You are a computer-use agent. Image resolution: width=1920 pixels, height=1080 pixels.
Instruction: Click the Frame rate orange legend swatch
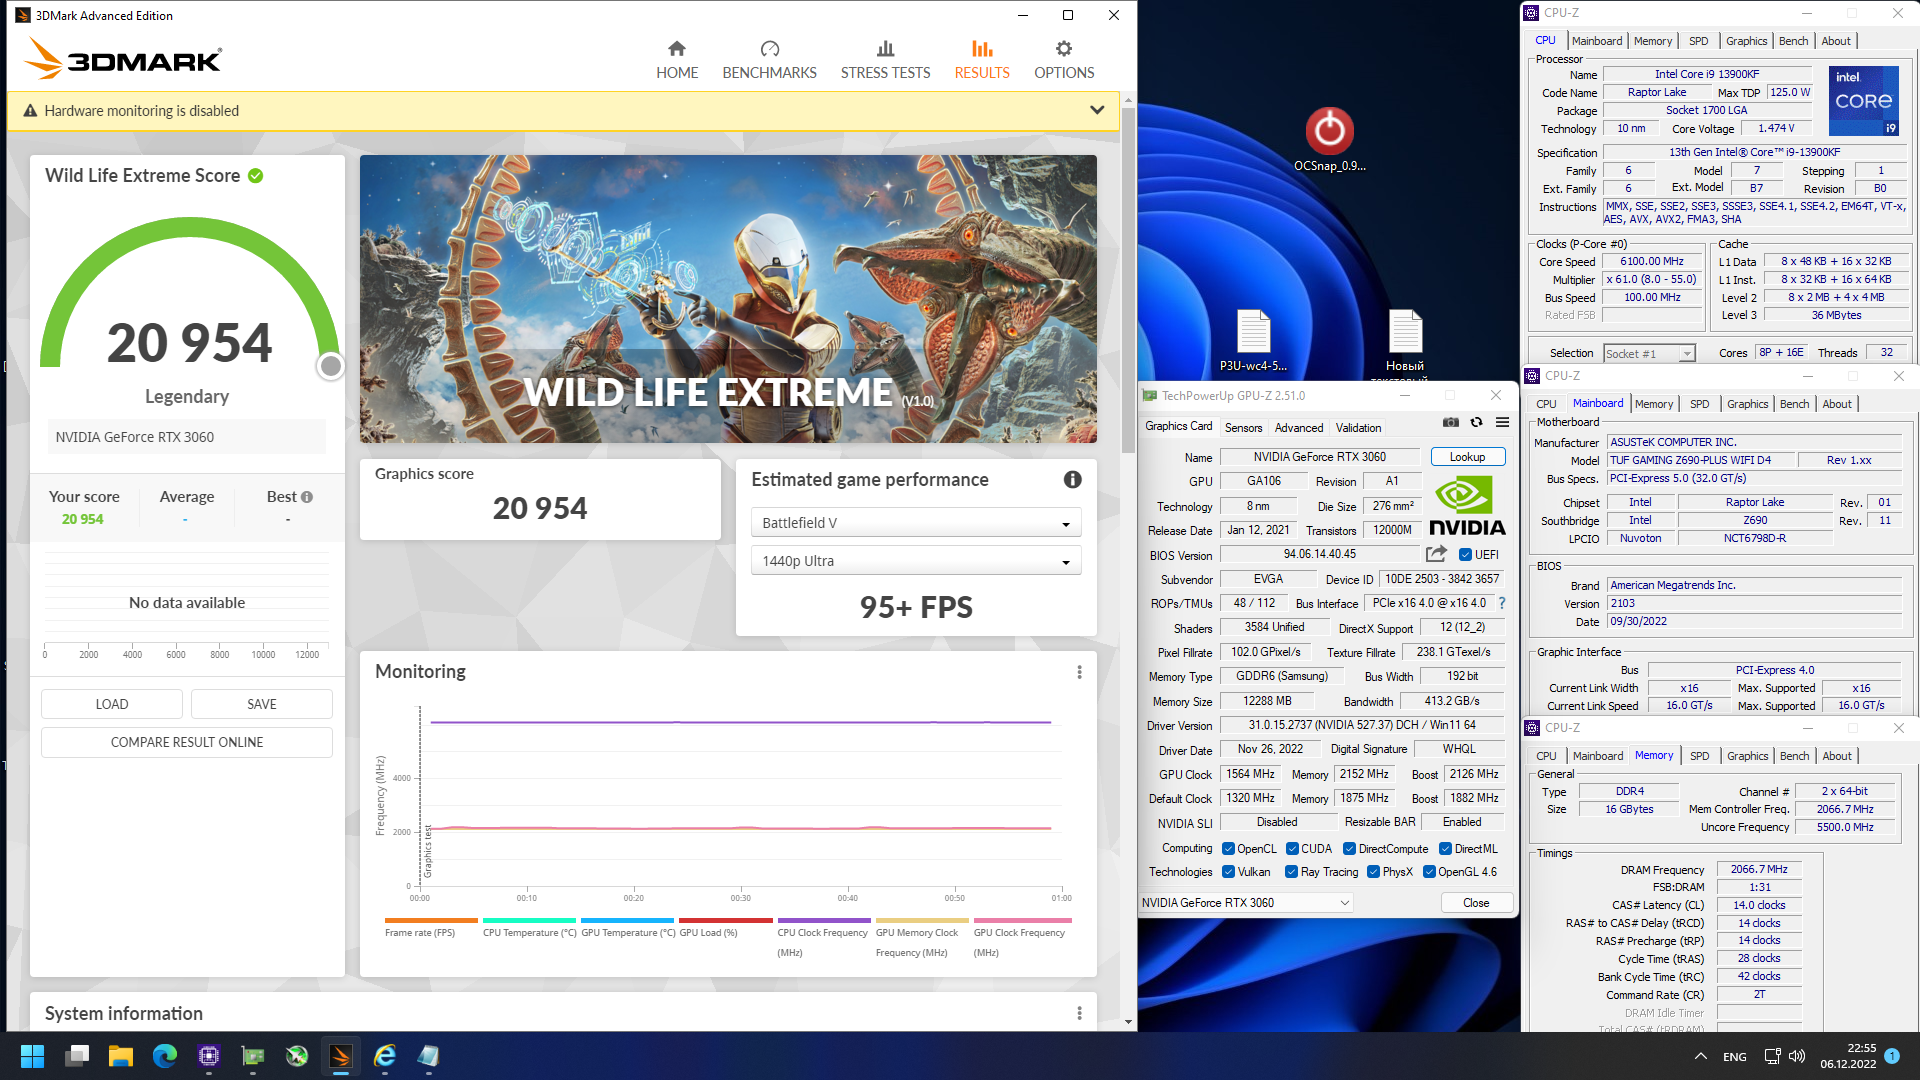coord(431,920)
